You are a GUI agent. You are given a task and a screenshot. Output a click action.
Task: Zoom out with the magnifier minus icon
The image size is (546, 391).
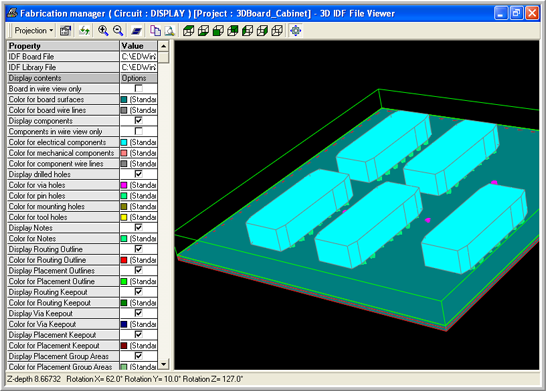[118, 31]
